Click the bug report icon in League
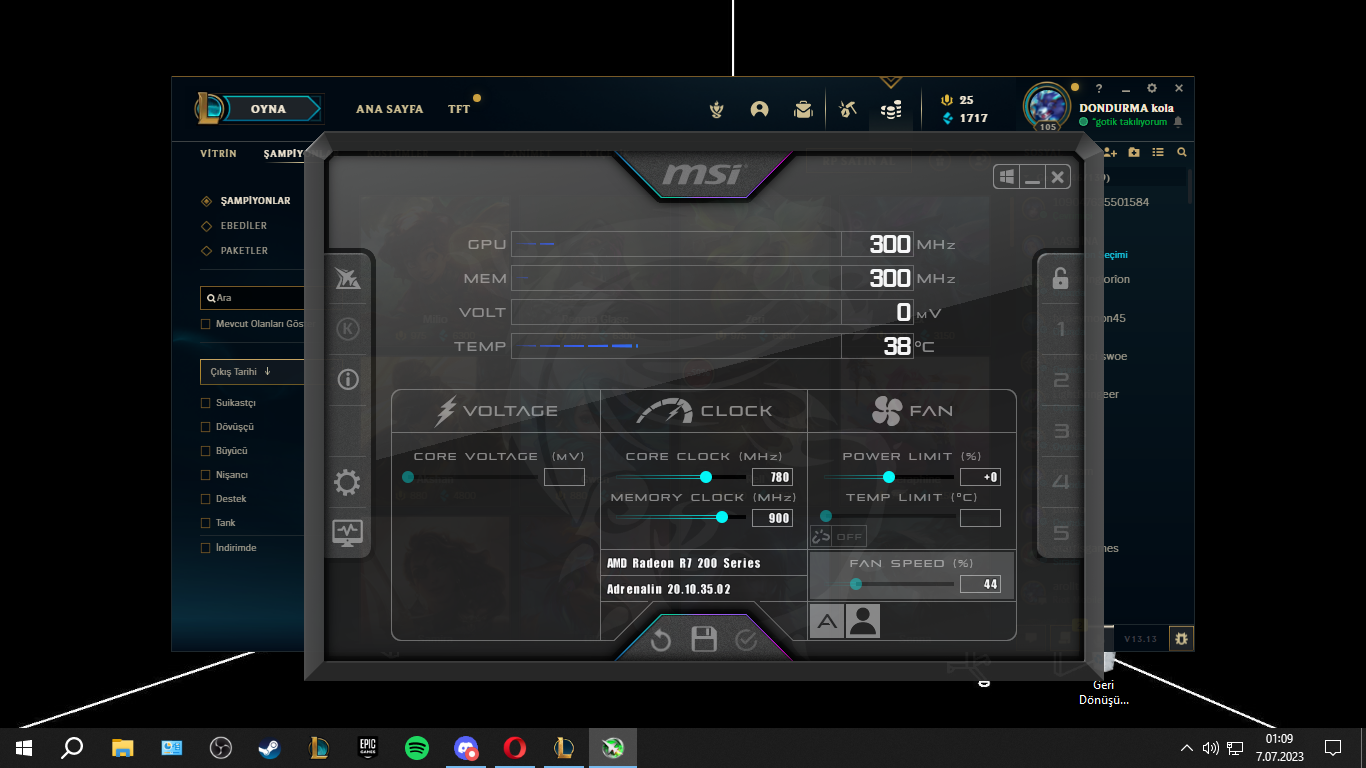 [1181, 638]
